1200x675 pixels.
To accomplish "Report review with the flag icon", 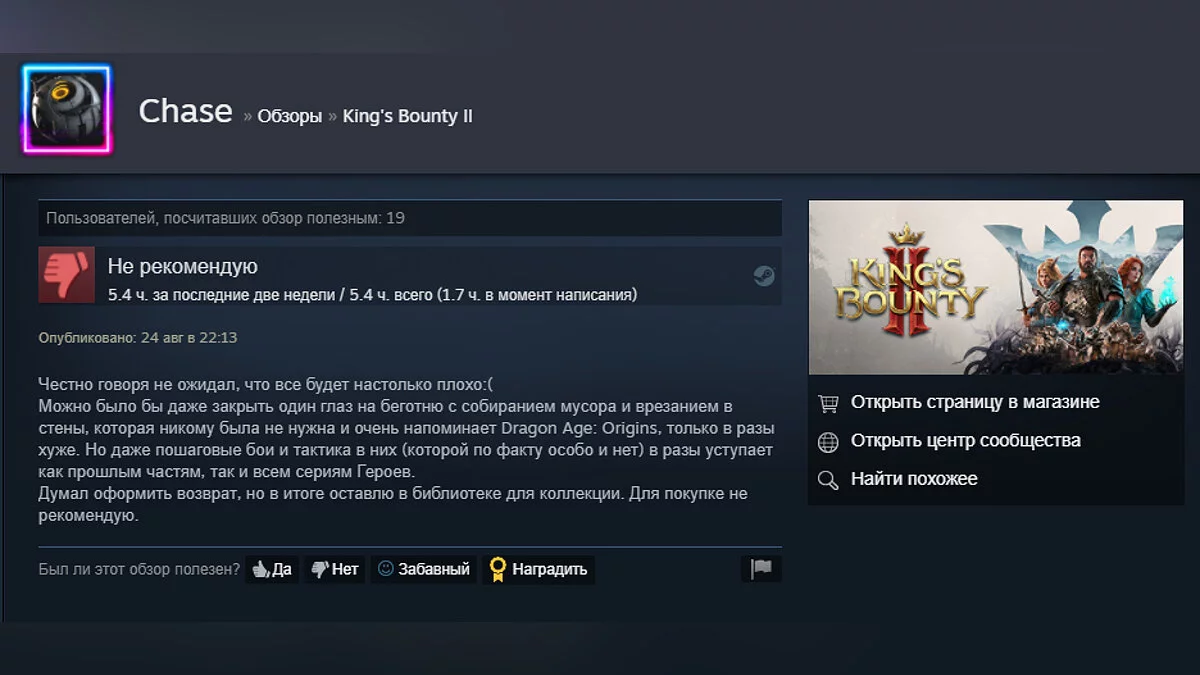I will pyautogui.click(x=762, y=569).
